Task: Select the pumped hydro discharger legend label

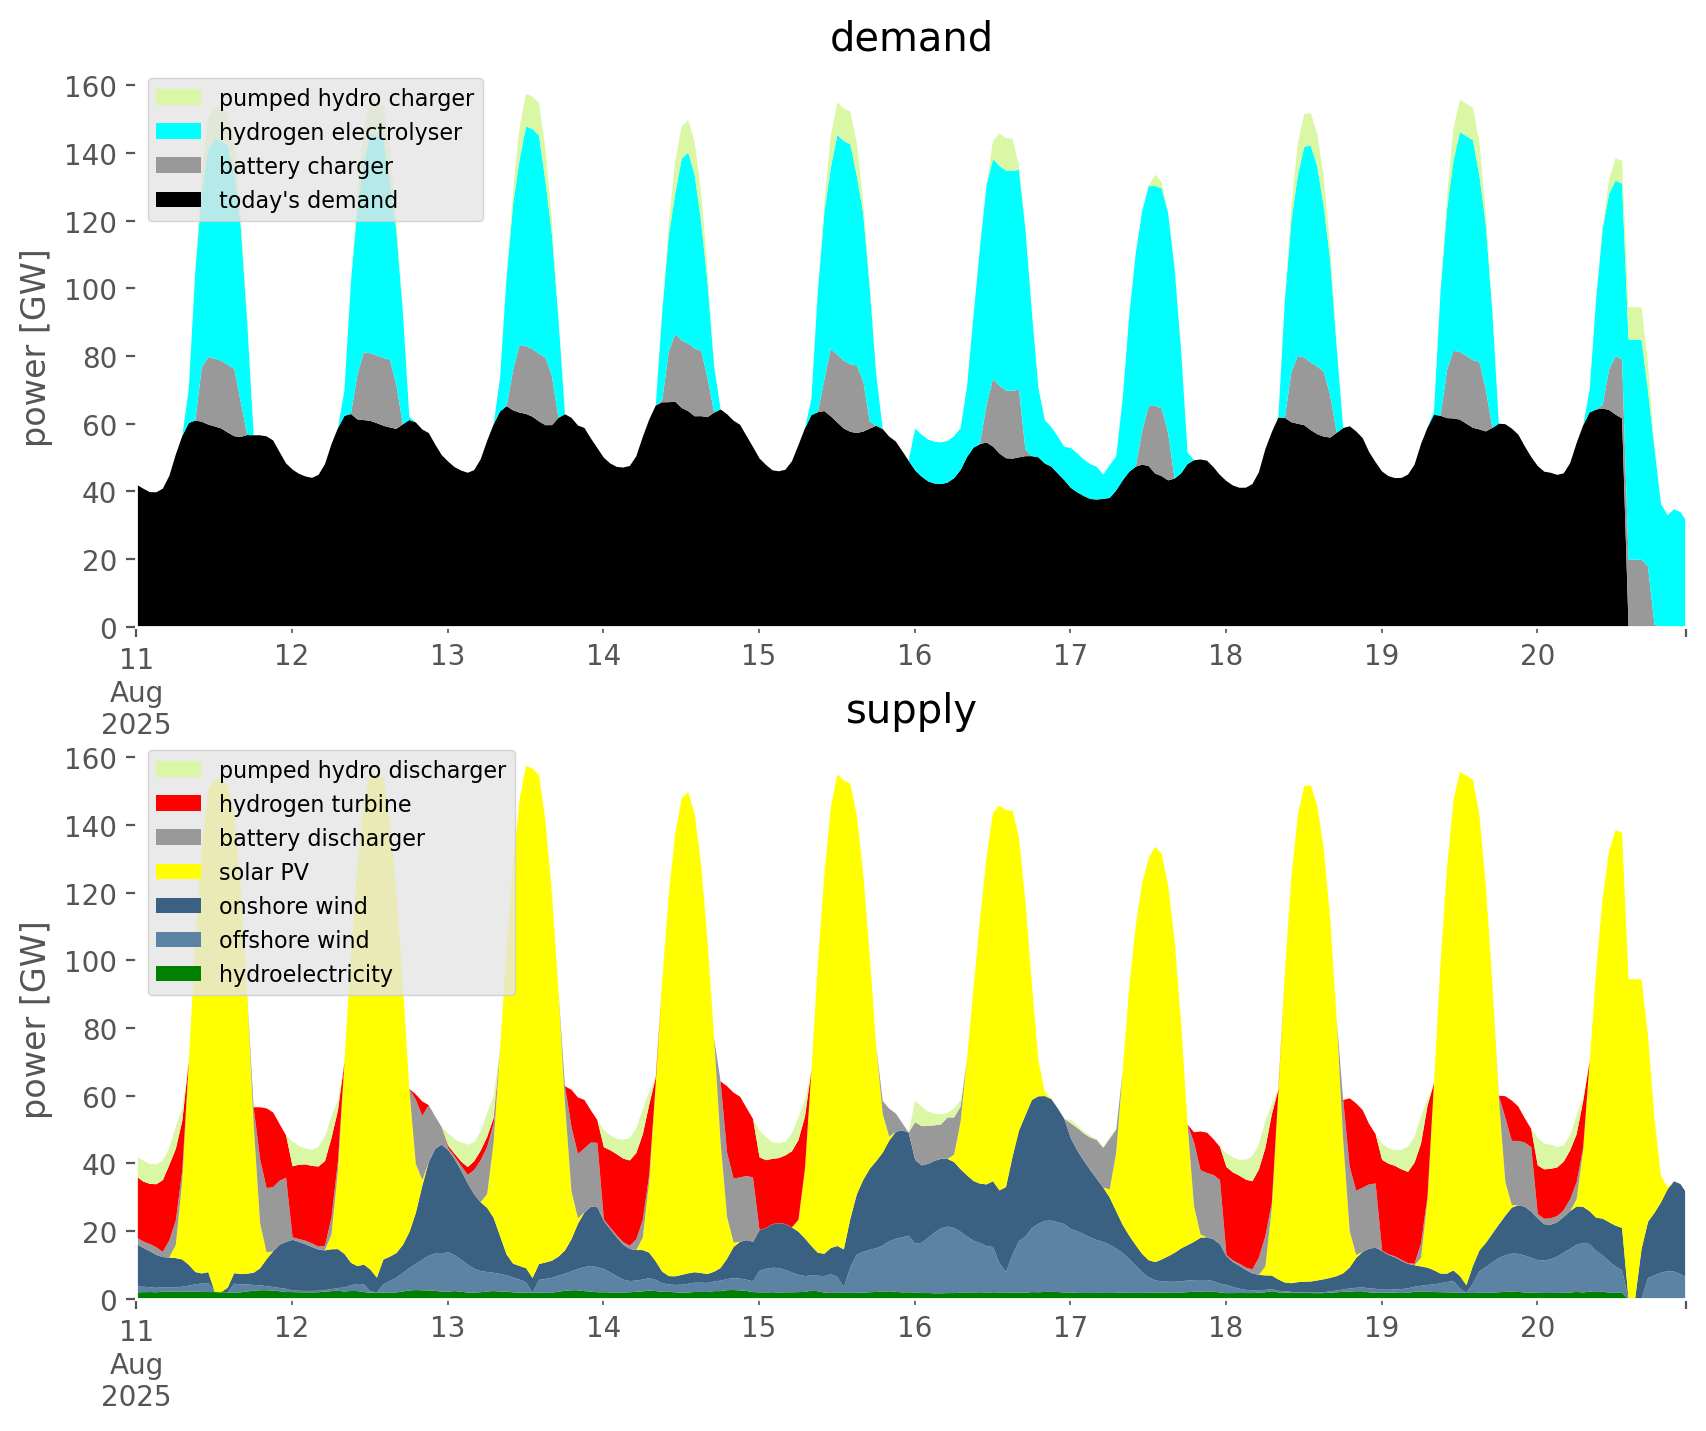Action: tap(362, 770)
